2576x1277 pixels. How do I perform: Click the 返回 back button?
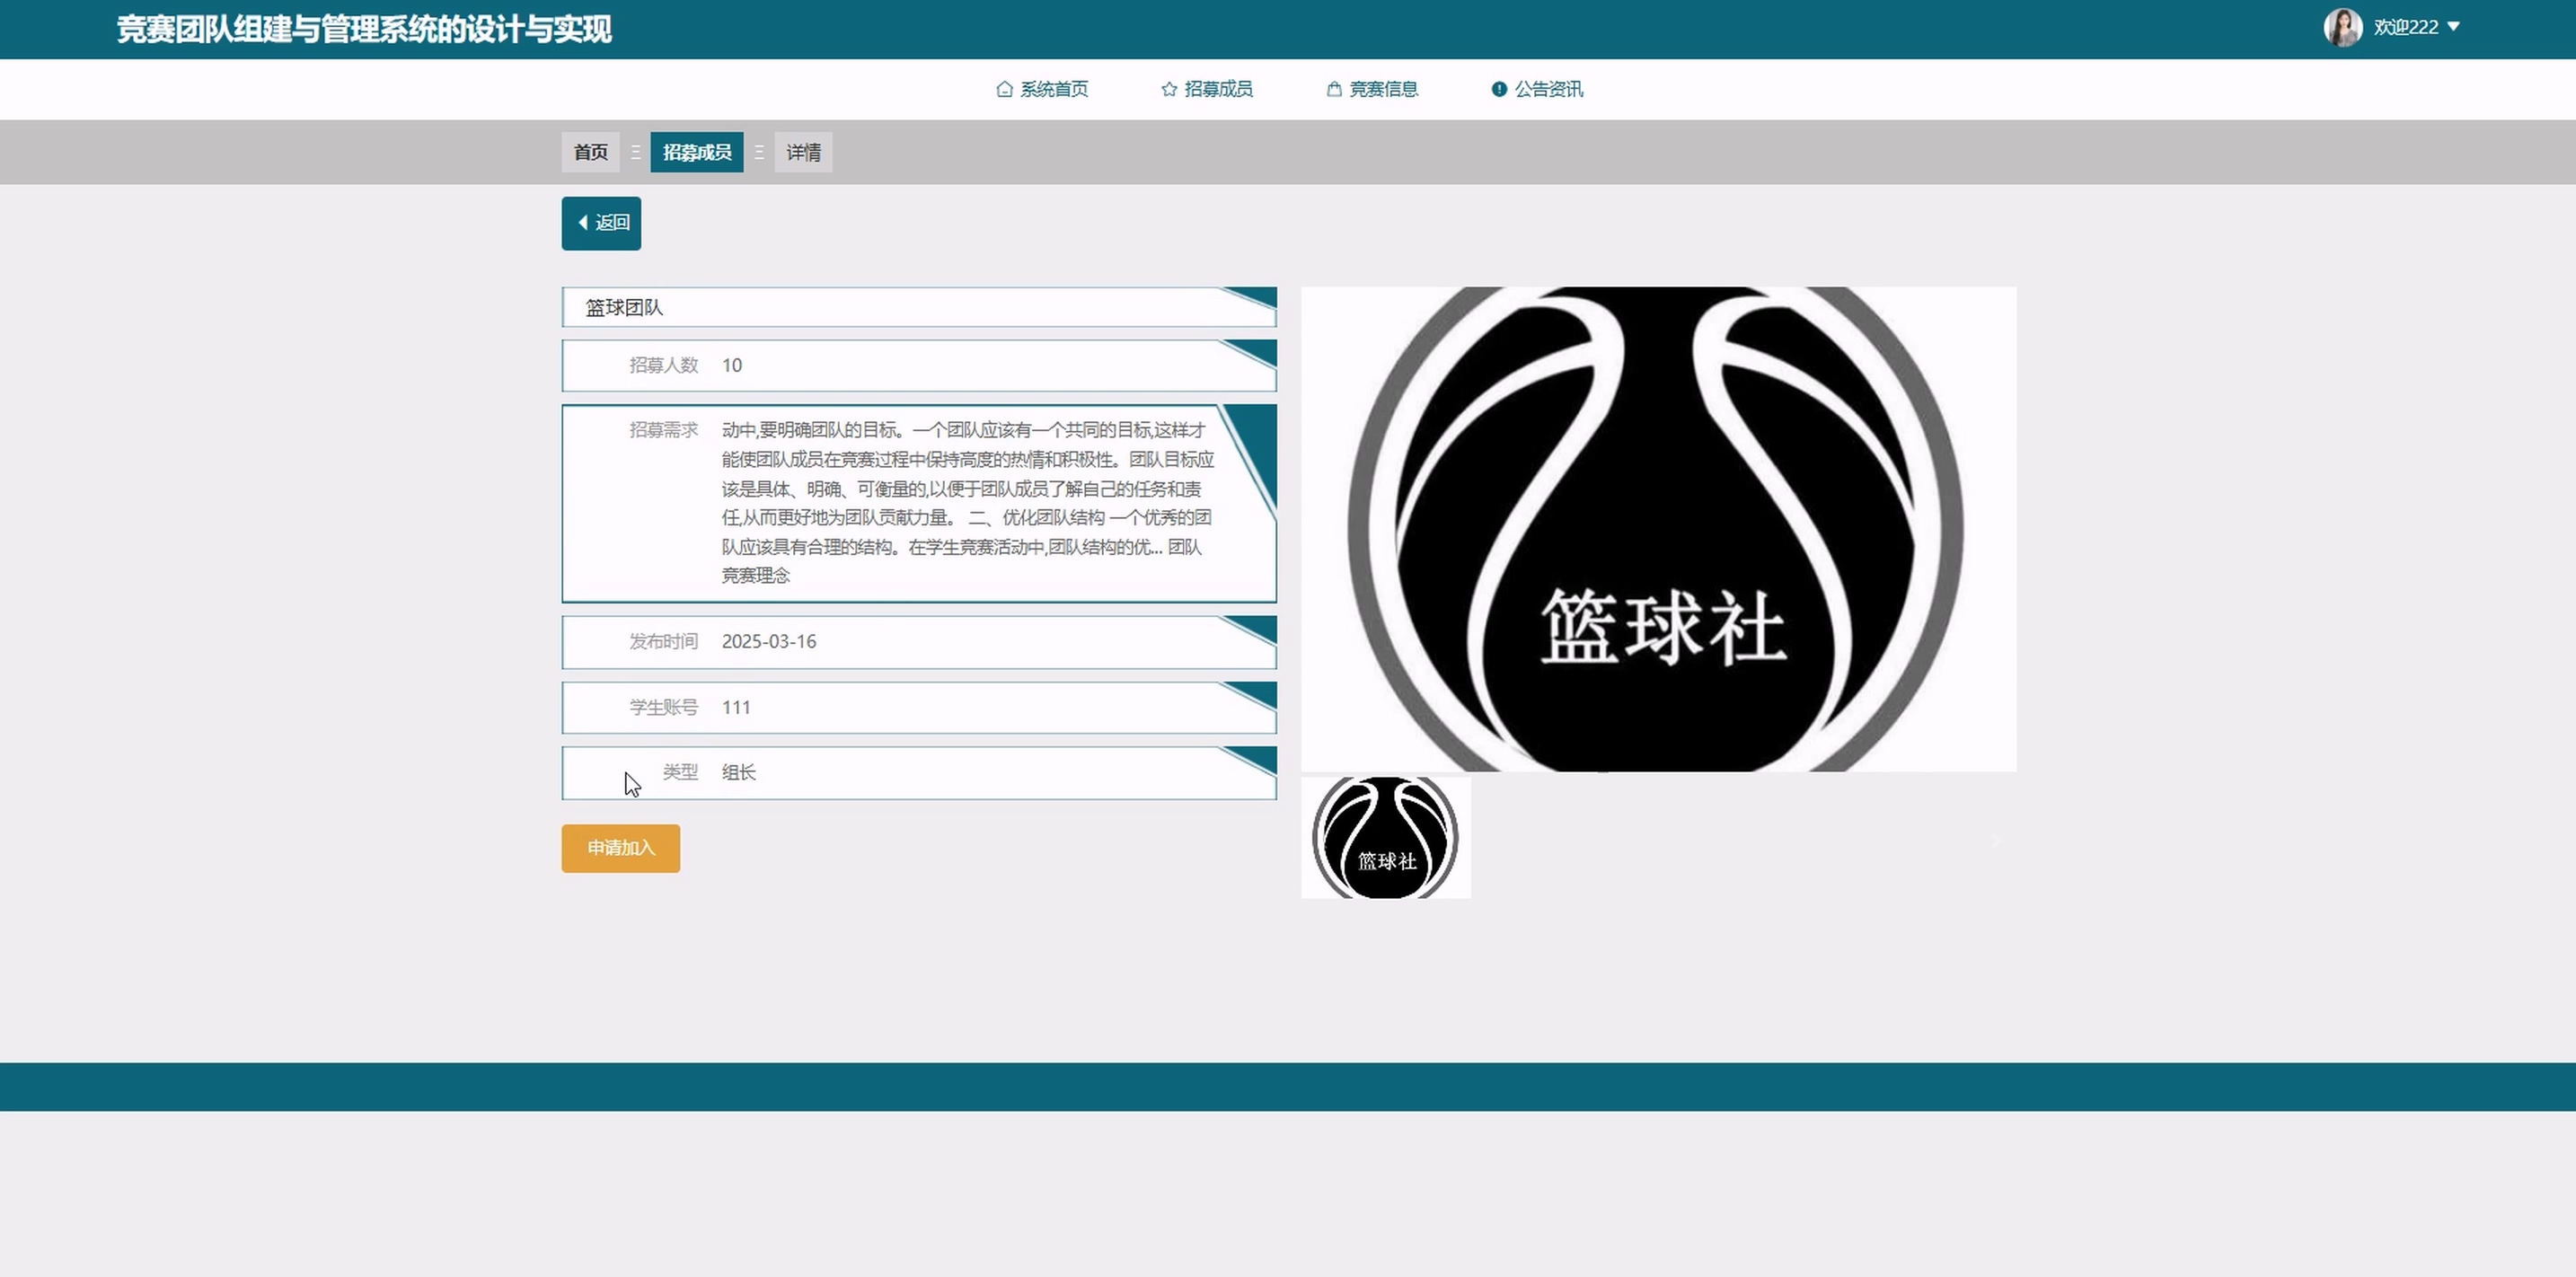click(x=601, y=223)
